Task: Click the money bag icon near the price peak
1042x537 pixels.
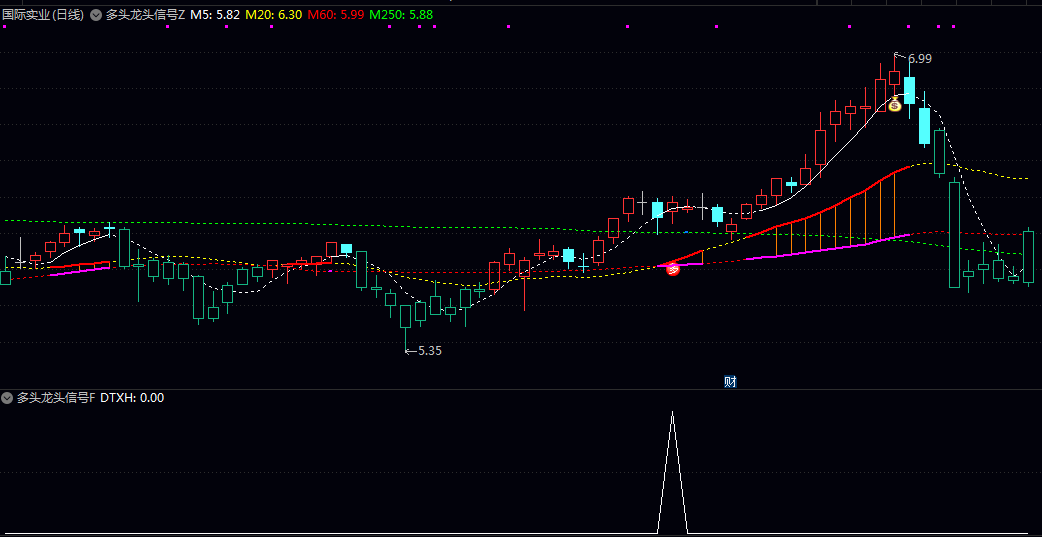Action: point(895,104)
